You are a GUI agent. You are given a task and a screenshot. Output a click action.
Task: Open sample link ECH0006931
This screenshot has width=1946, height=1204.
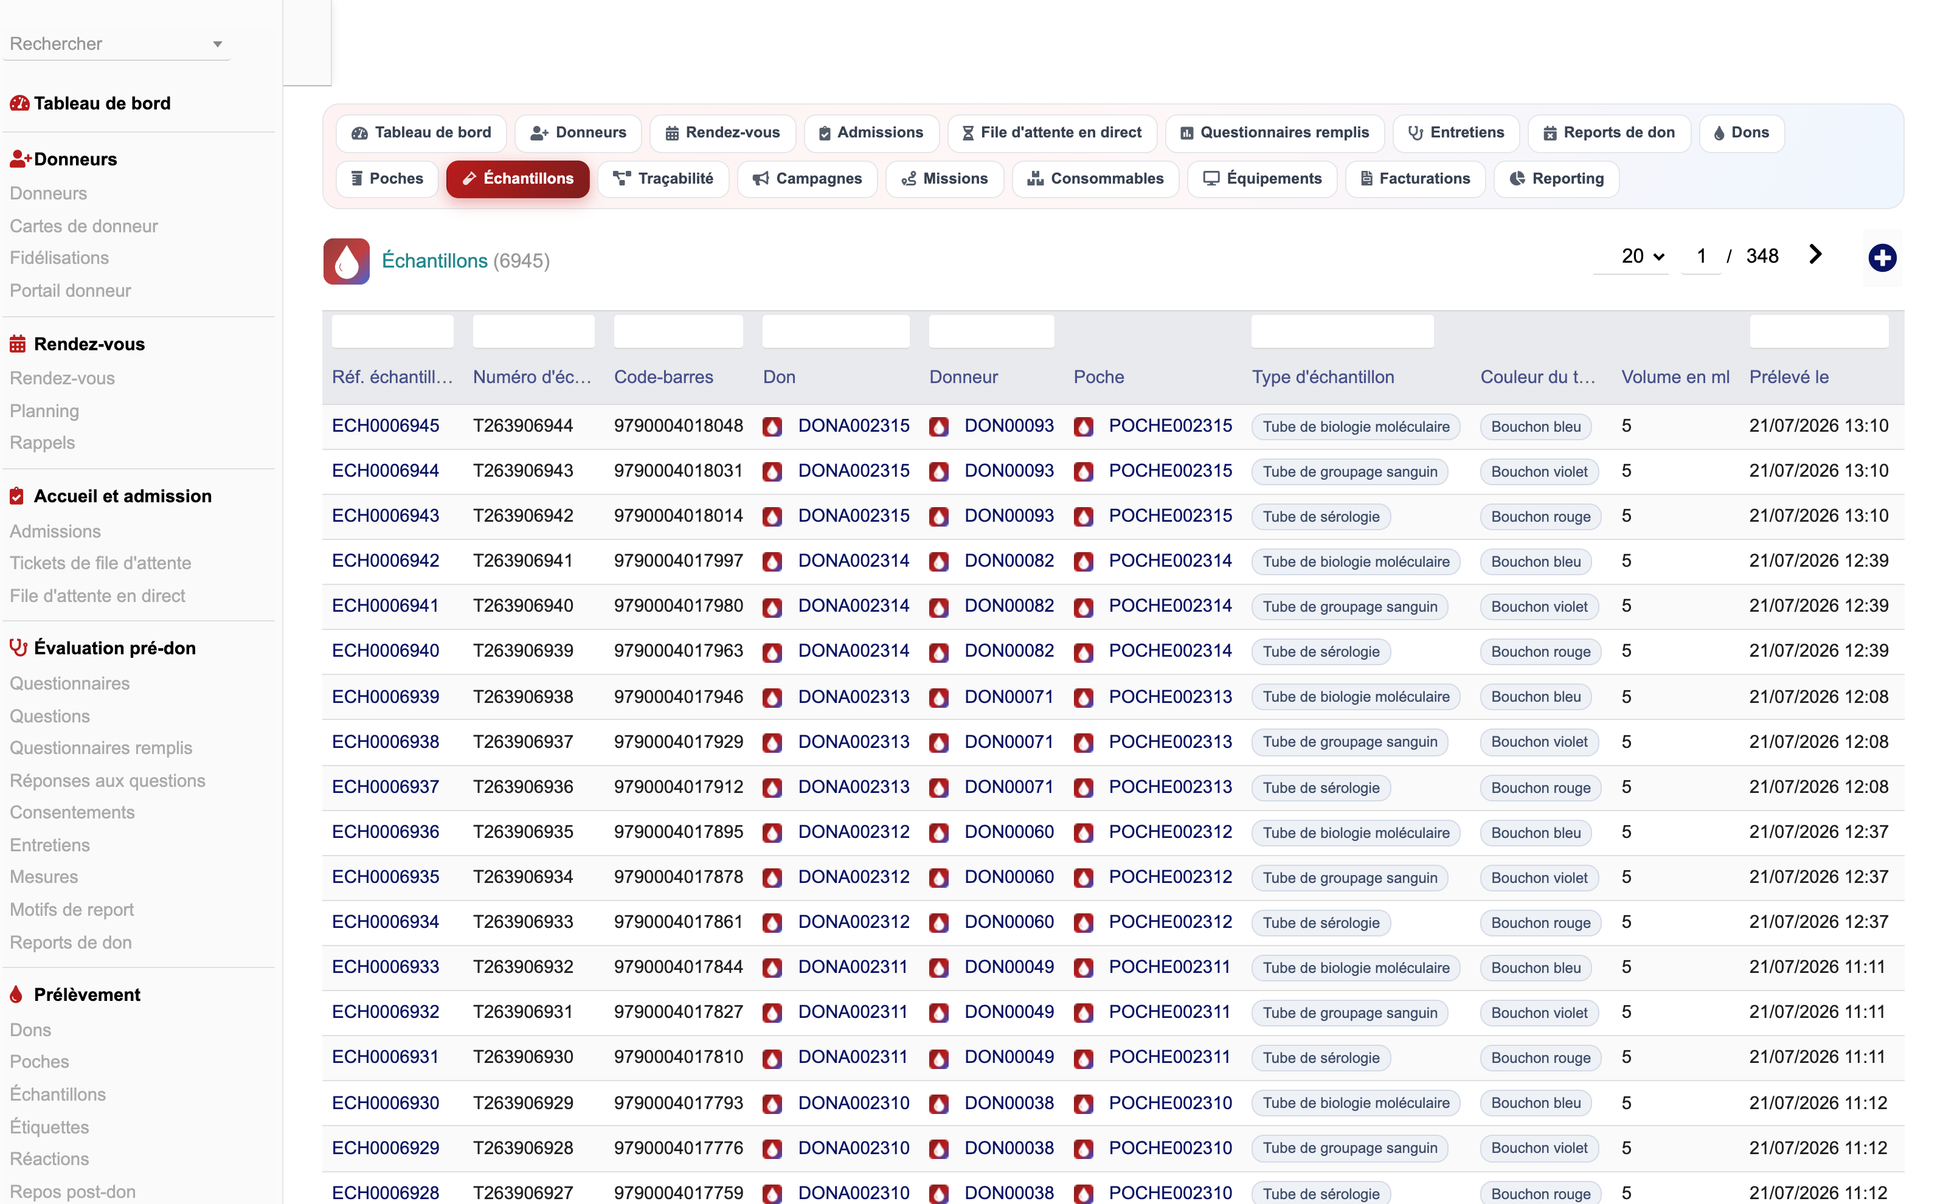tap(386, 1057)
